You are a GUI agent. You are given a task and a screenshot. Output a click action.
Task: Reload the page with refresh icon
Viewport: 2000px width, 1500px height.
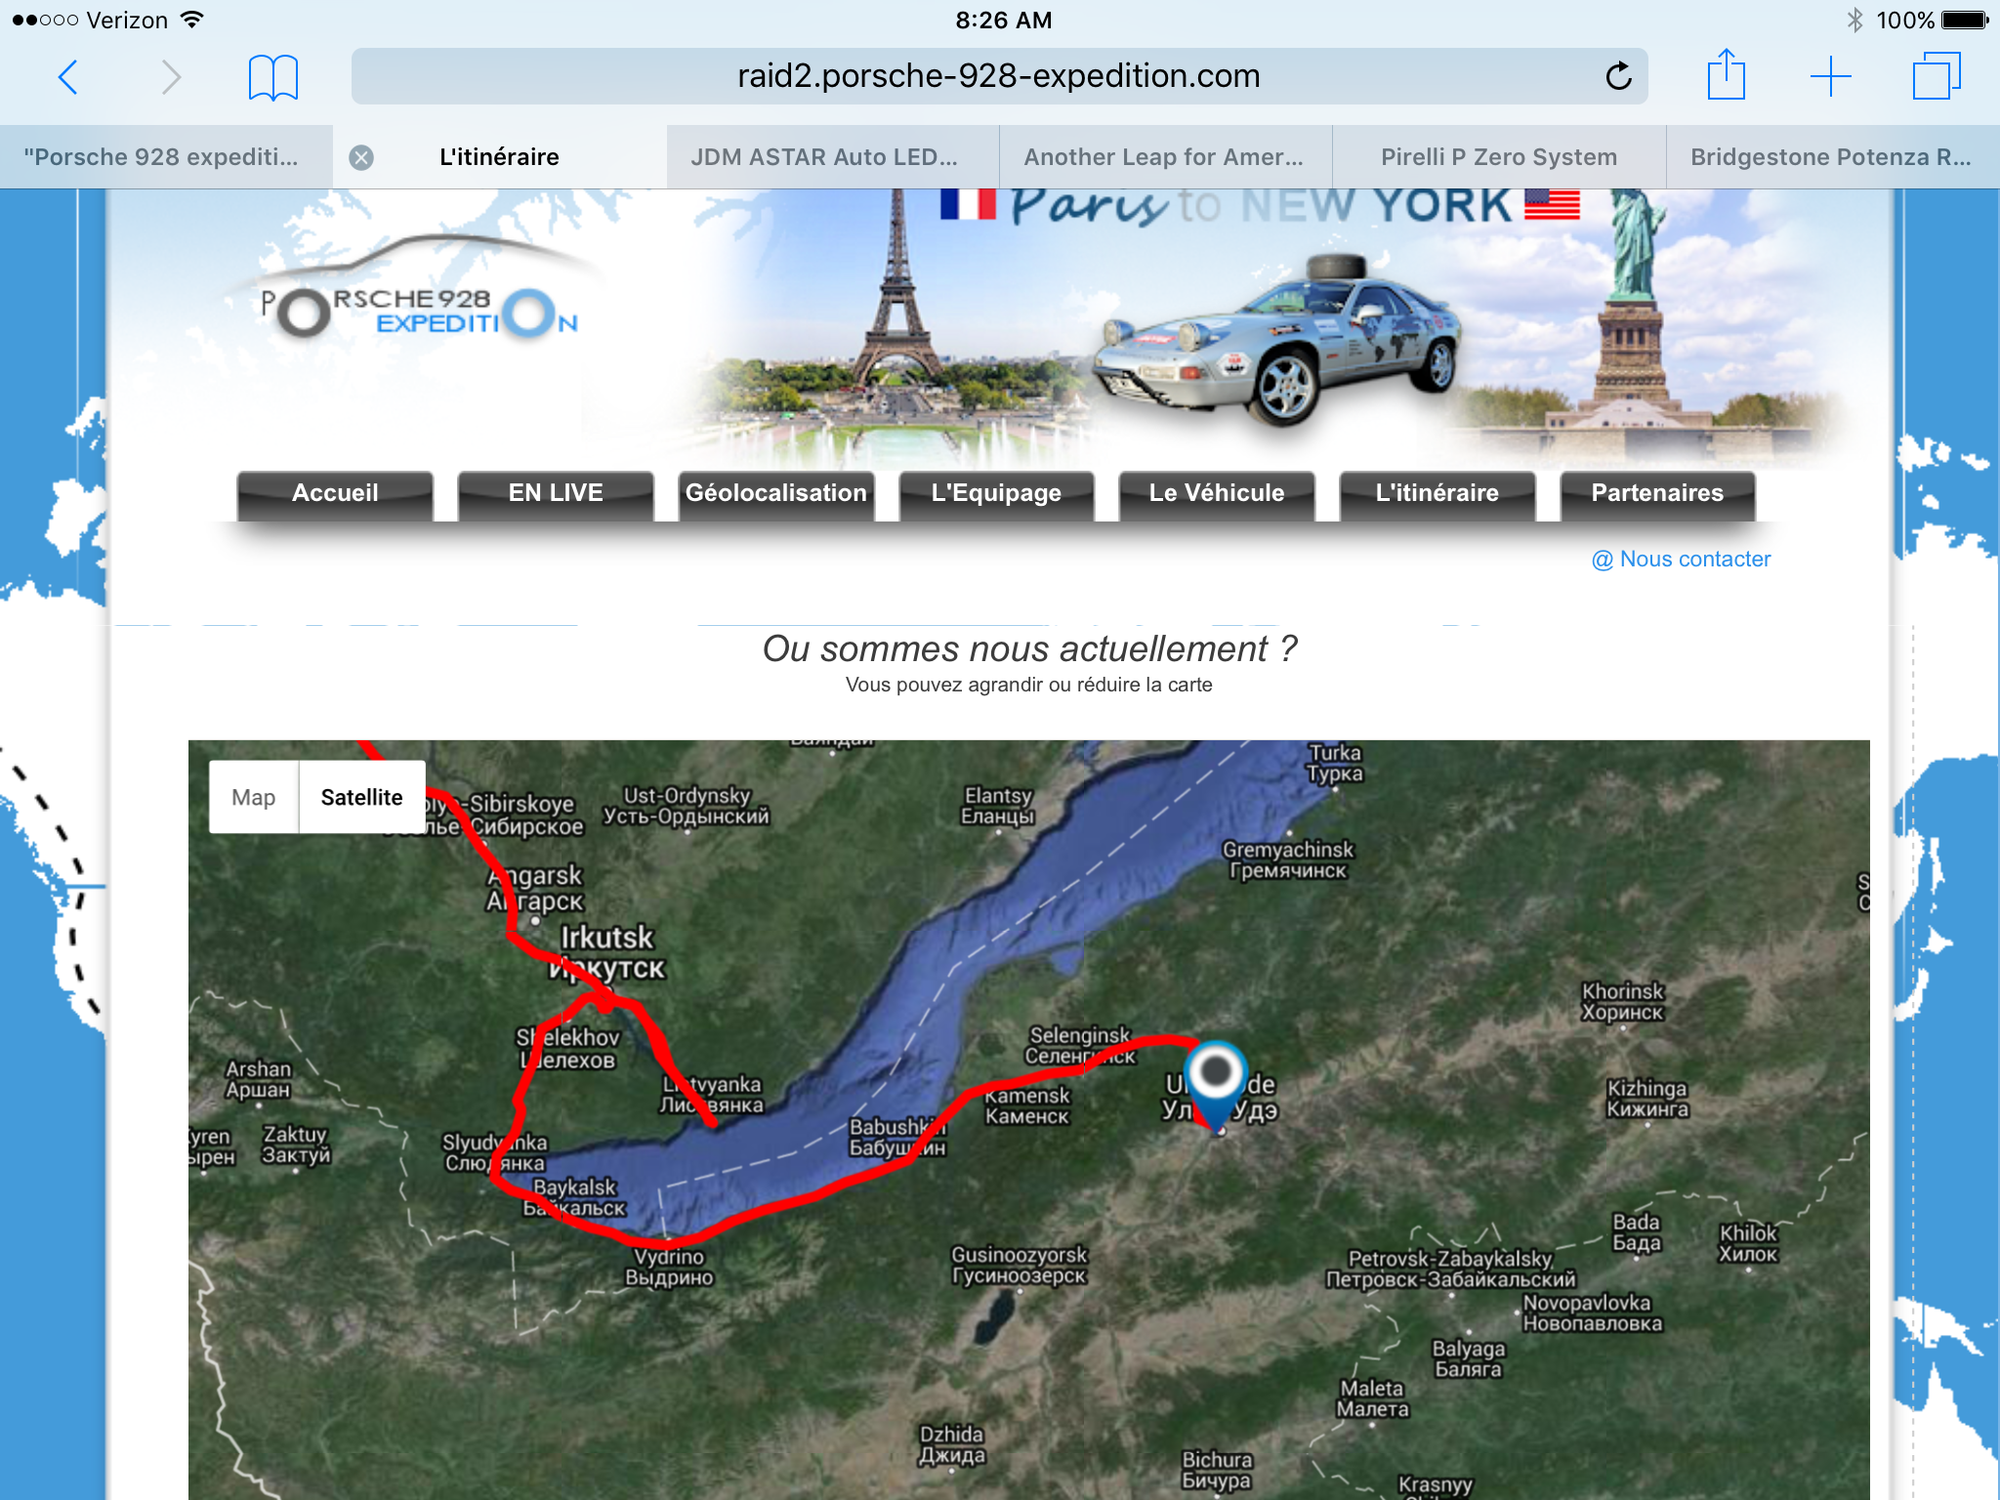point(1618,77)
